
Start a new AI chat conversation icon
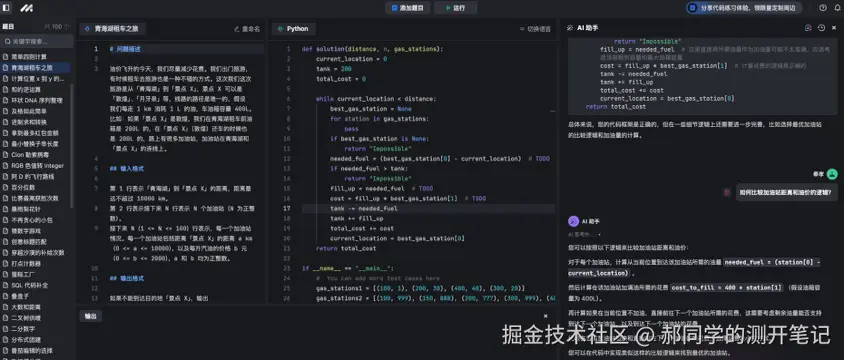[808, 28]
